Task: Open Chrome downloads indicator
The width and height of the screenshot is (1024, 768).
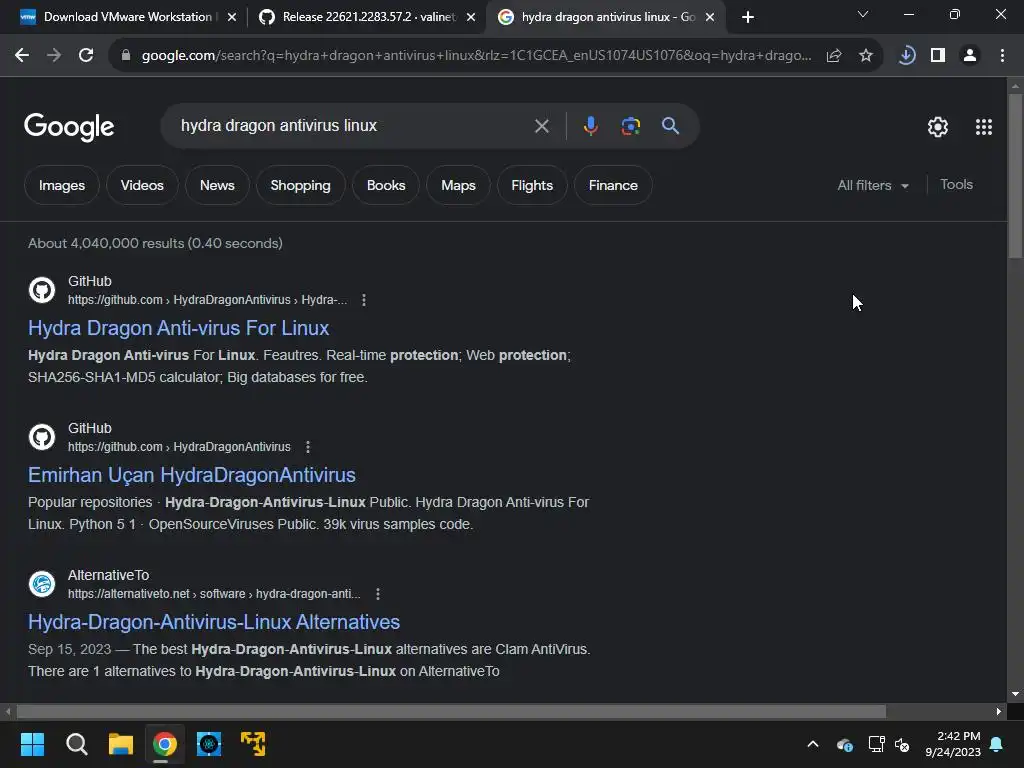Action: coord(906,56)
